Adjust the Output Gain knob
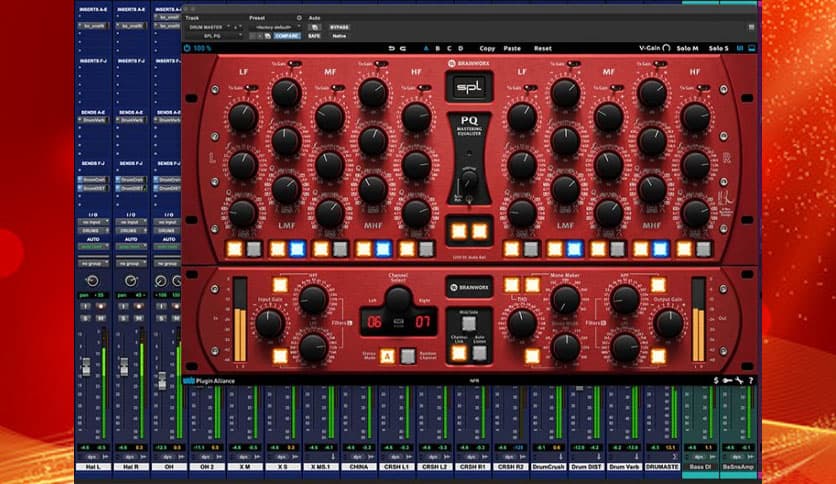The image size is (836, 484). point(668,323)
